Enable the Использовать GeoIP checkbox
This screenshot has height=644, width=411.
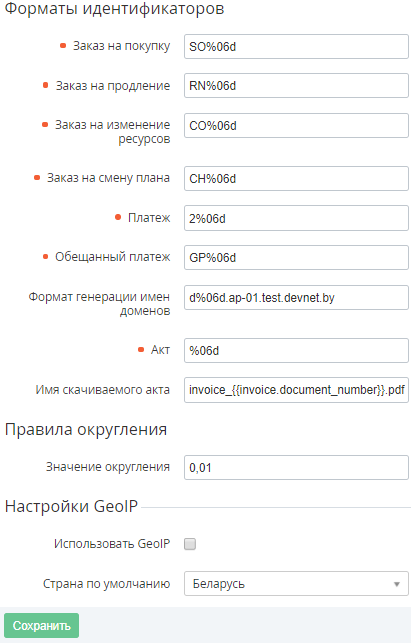point(190,544)
